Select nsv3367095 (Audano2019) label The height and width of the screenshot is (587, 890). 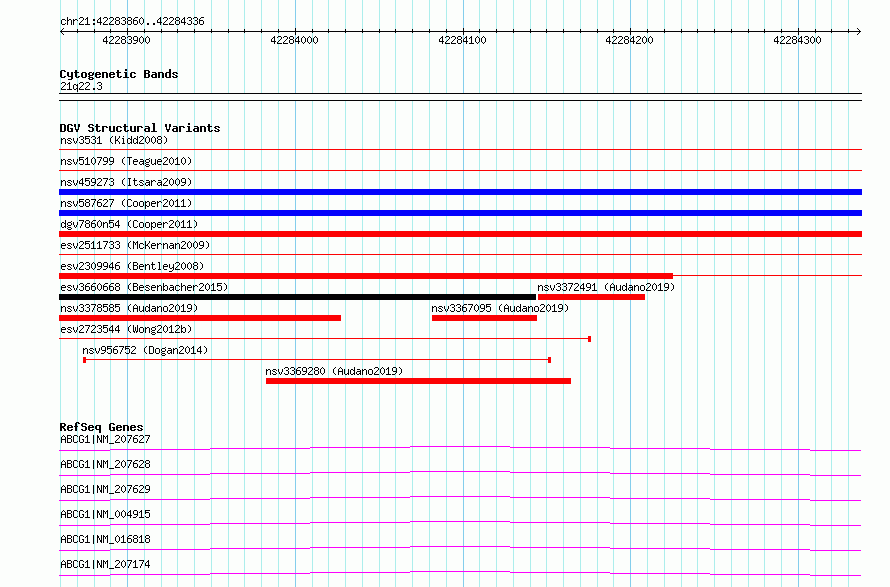point(500,308)
